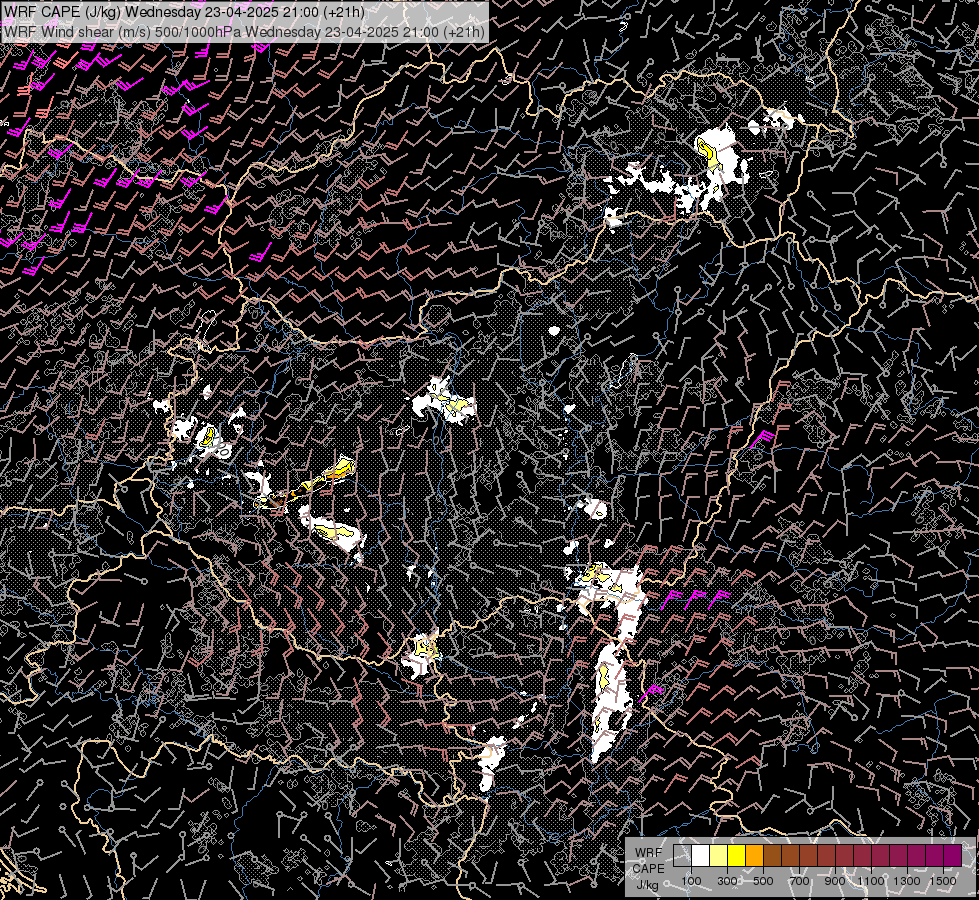Select the gray first swatch in the legend
This screenshot has height=900, width=979.
click(682, 855)
